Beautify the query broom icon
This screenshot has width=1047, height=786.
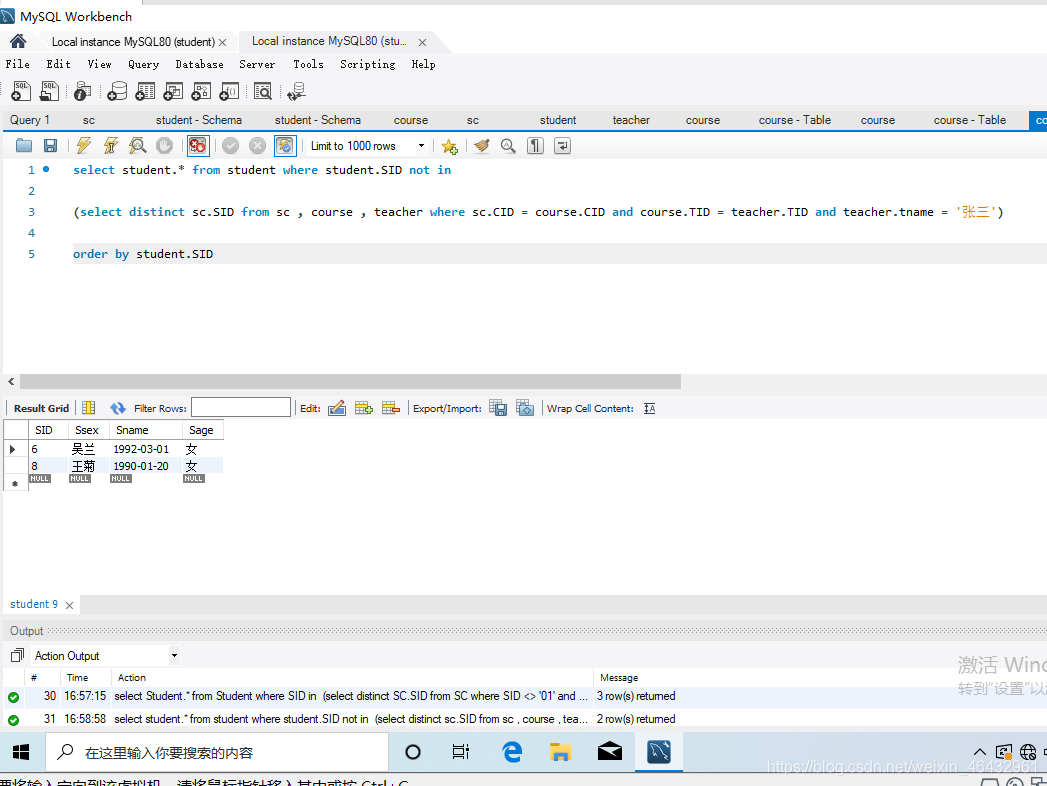tap(481, 146)
